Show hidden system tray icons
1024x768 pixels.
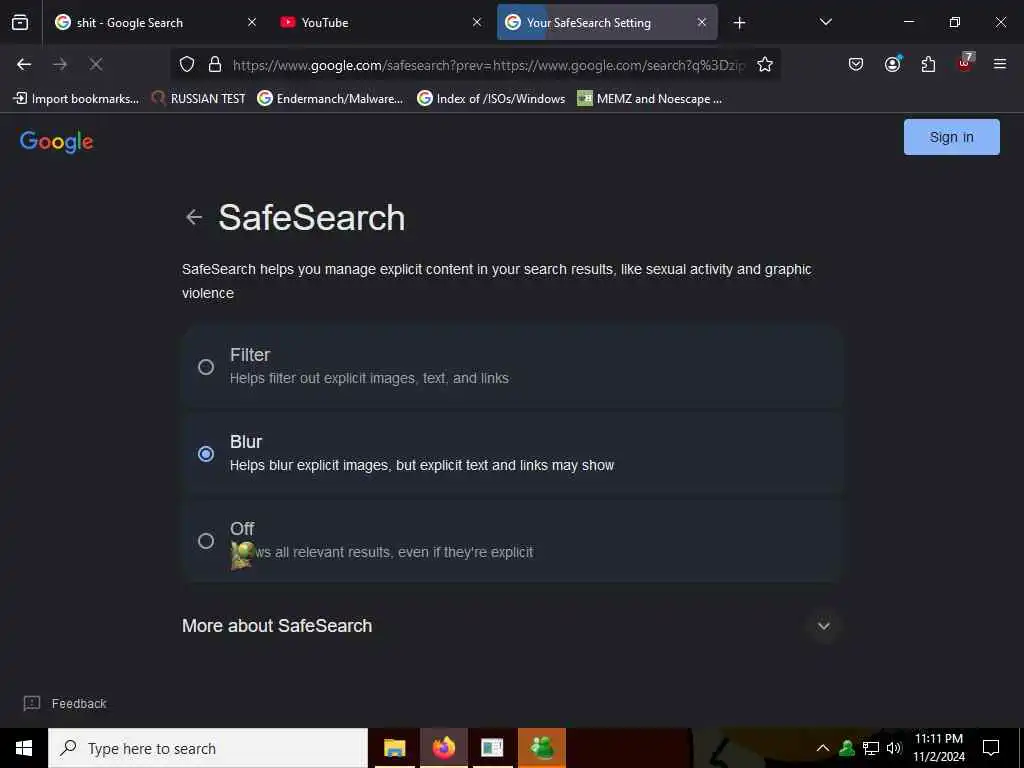823,748
